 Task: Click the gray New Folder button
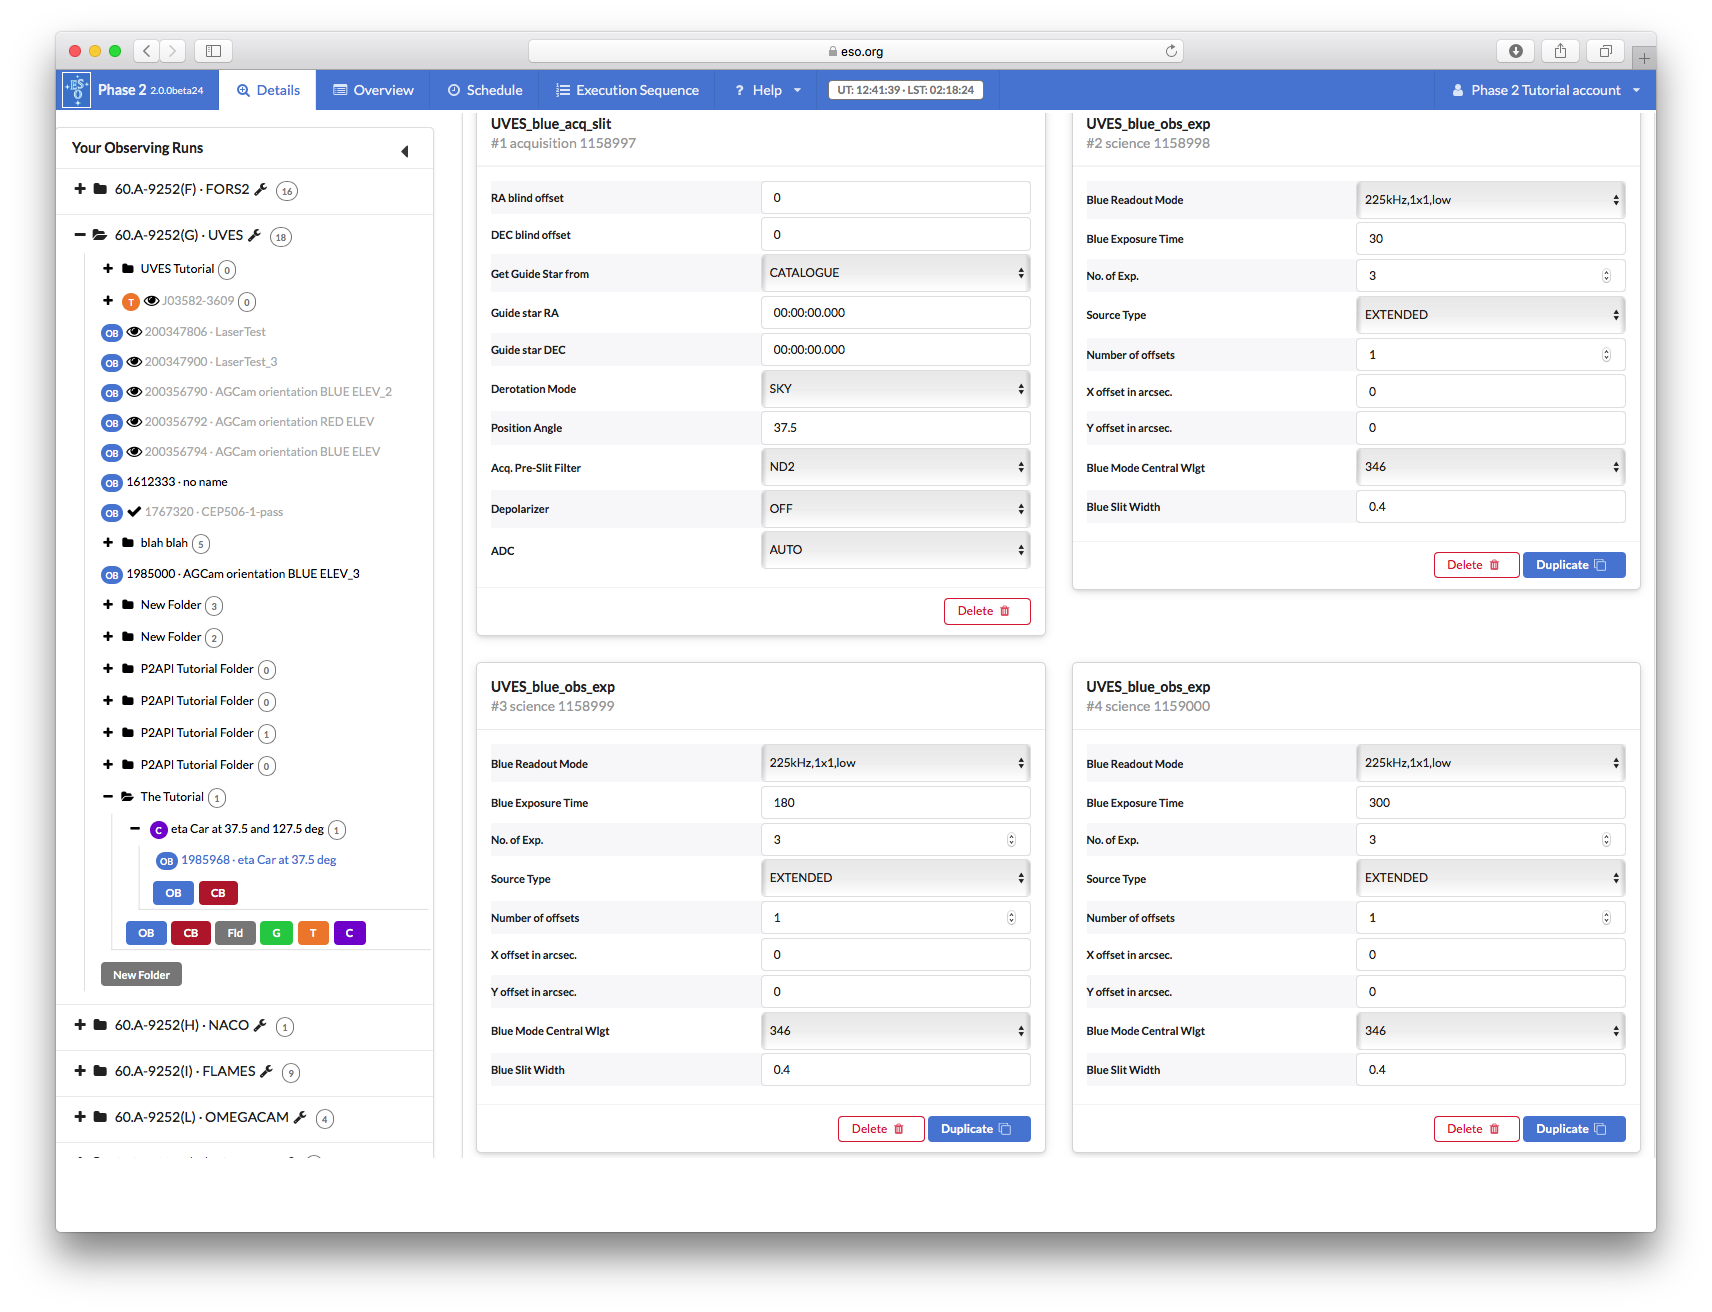[x=141, y=975]
